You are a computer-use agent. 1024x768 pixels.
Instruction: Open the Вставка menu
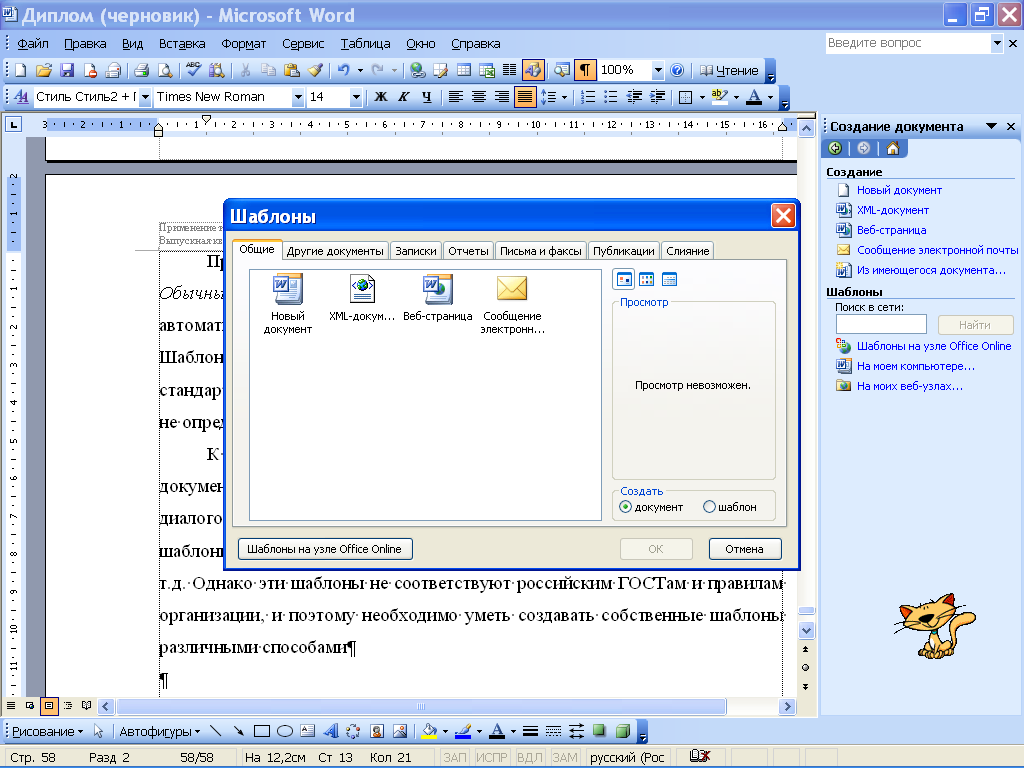182,44
